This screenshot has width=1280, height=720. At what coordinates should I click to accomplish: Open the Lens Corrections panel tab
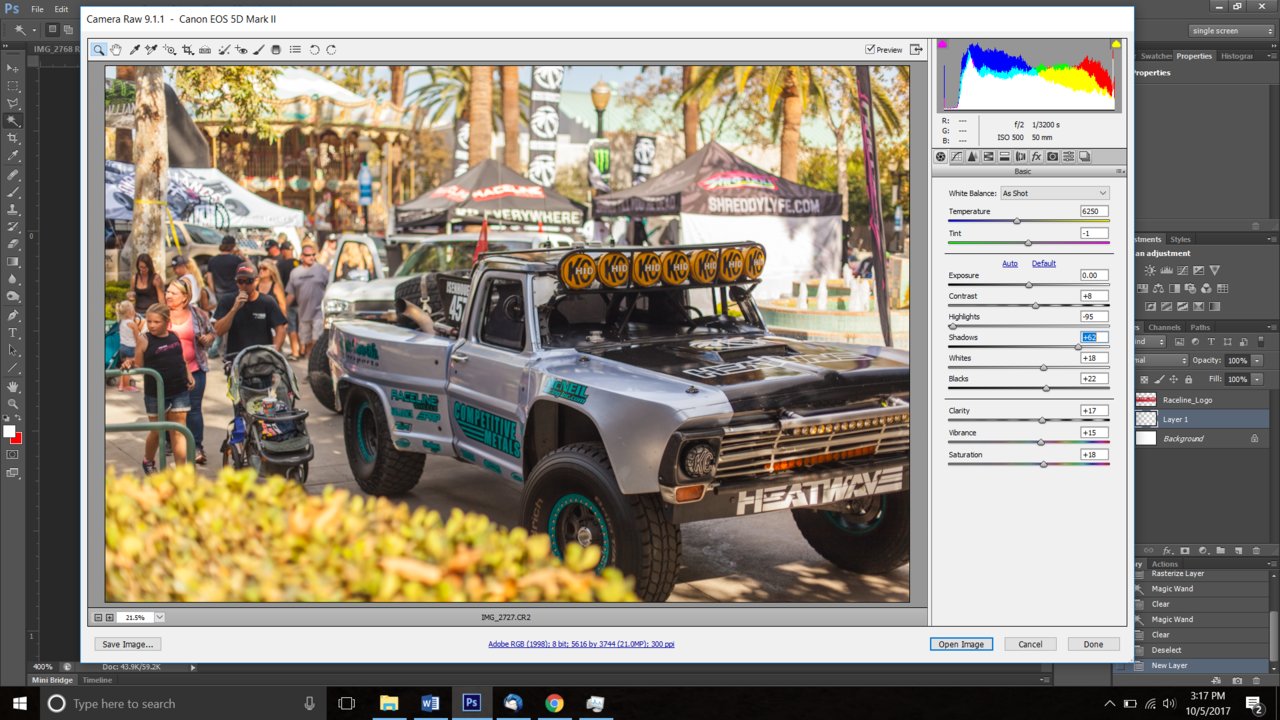click(1020, 157)
